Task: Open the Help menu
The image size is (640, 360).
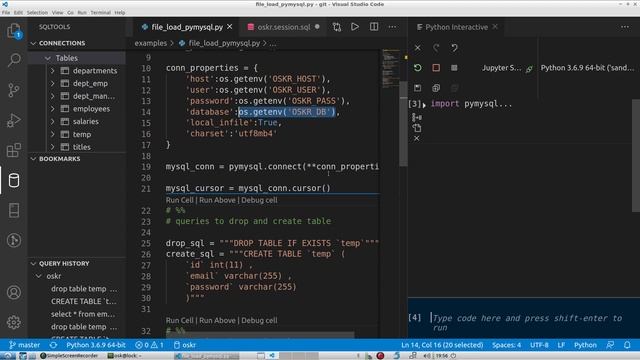Action: pyautogui.click(x=120, y=13)
